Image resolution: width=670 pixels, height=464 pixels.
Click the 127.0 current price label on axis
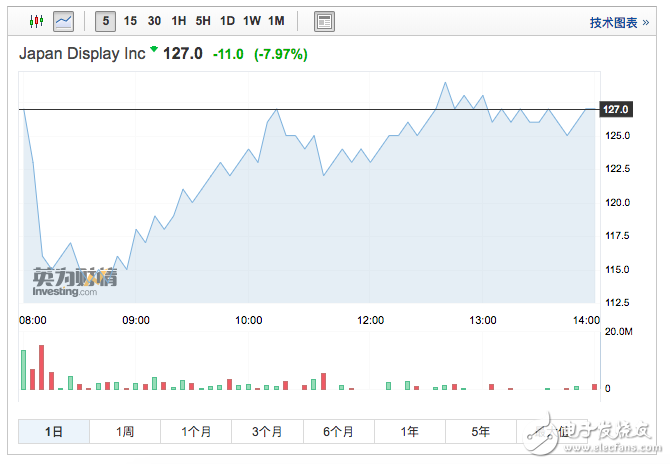point(616,109)
